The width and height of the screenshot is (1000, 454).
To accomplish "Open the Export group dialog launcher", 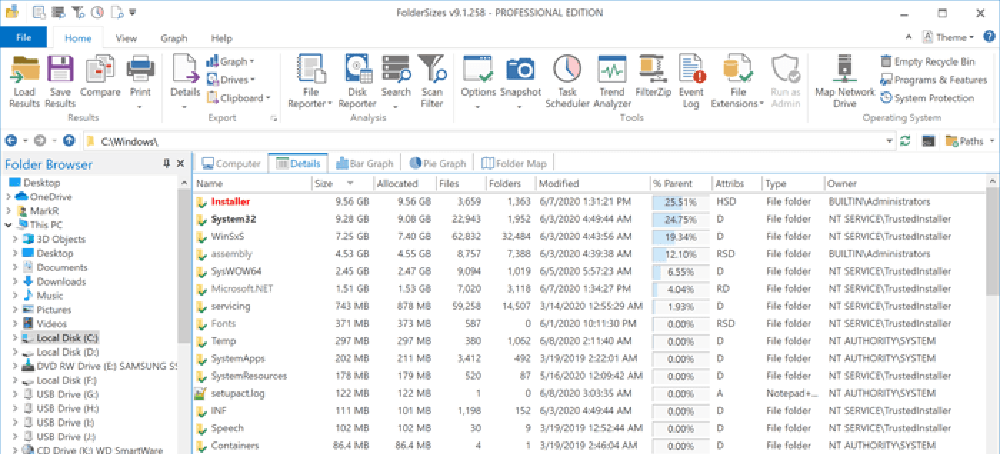I will [x=274, y=118].
